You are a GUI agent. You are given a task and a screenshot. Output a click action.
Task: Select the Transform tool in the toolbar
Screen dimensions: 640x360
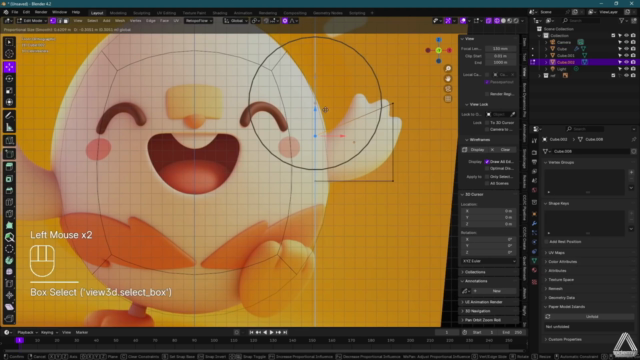pyautogui.click(x=9, y=102)
